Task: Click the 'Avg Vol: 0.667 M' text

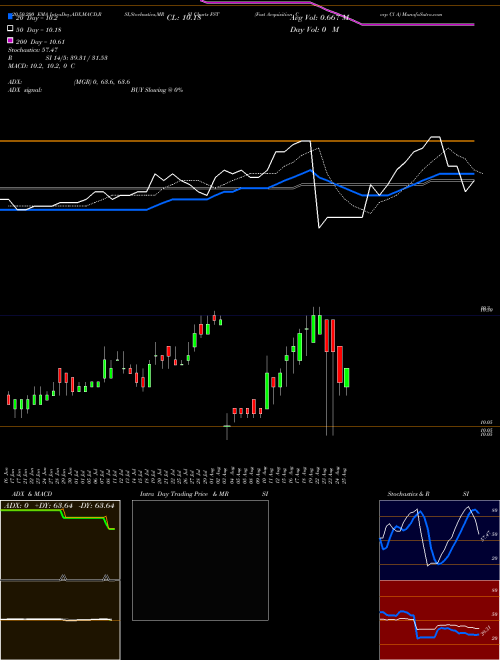Action: click(x=319, y=18)
